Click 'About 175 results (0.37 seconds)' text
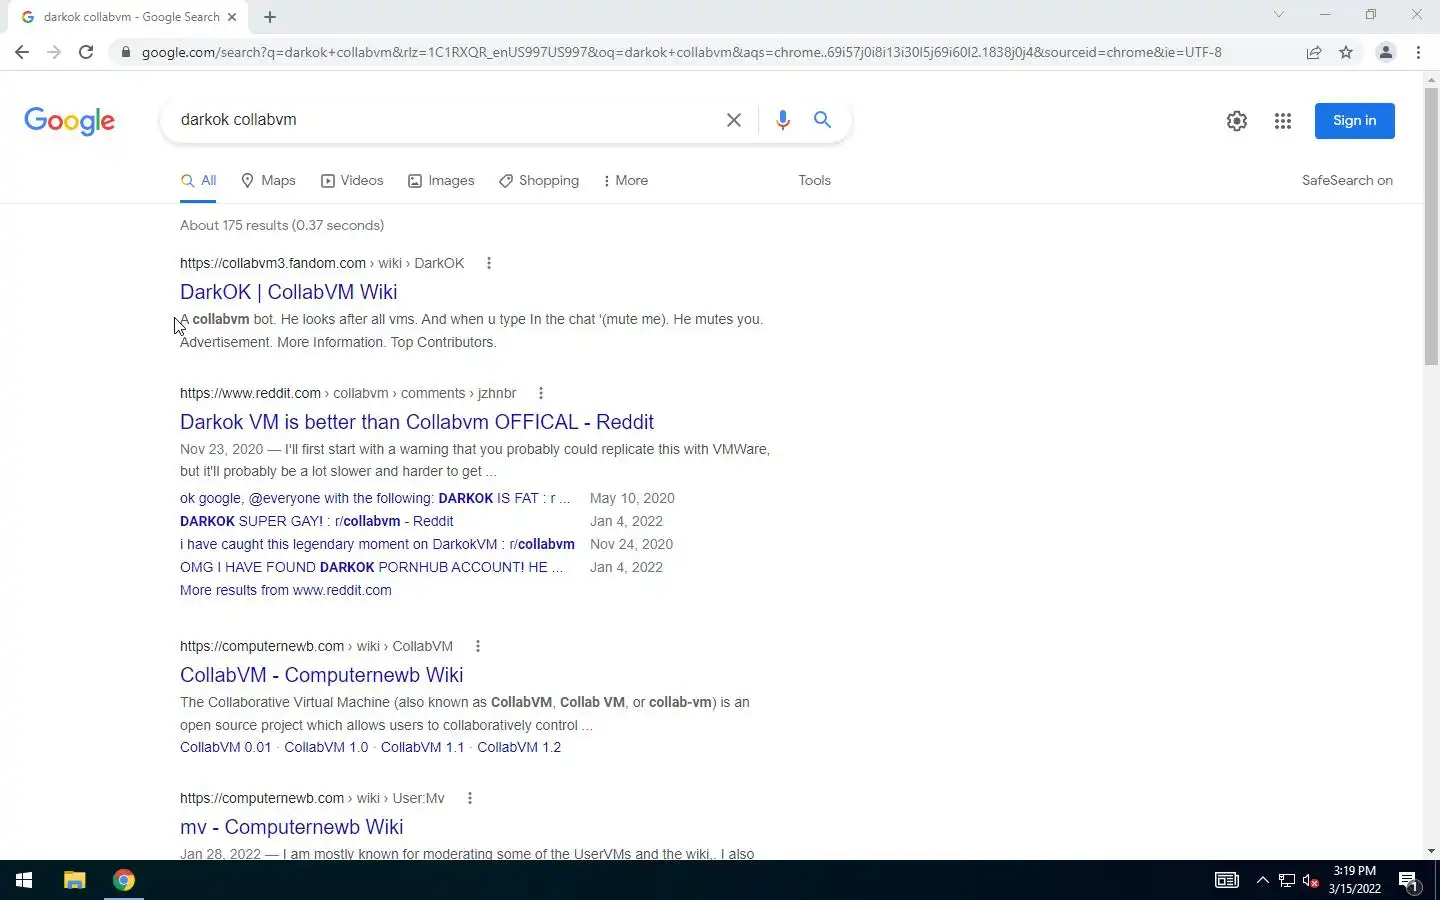 (x=282, y=225)
